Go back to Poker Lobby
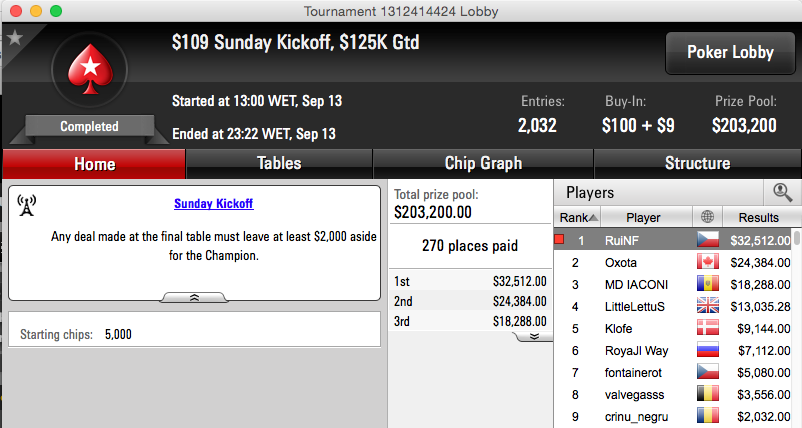This screenshot has width=802, height=428. tap(730, 53)
